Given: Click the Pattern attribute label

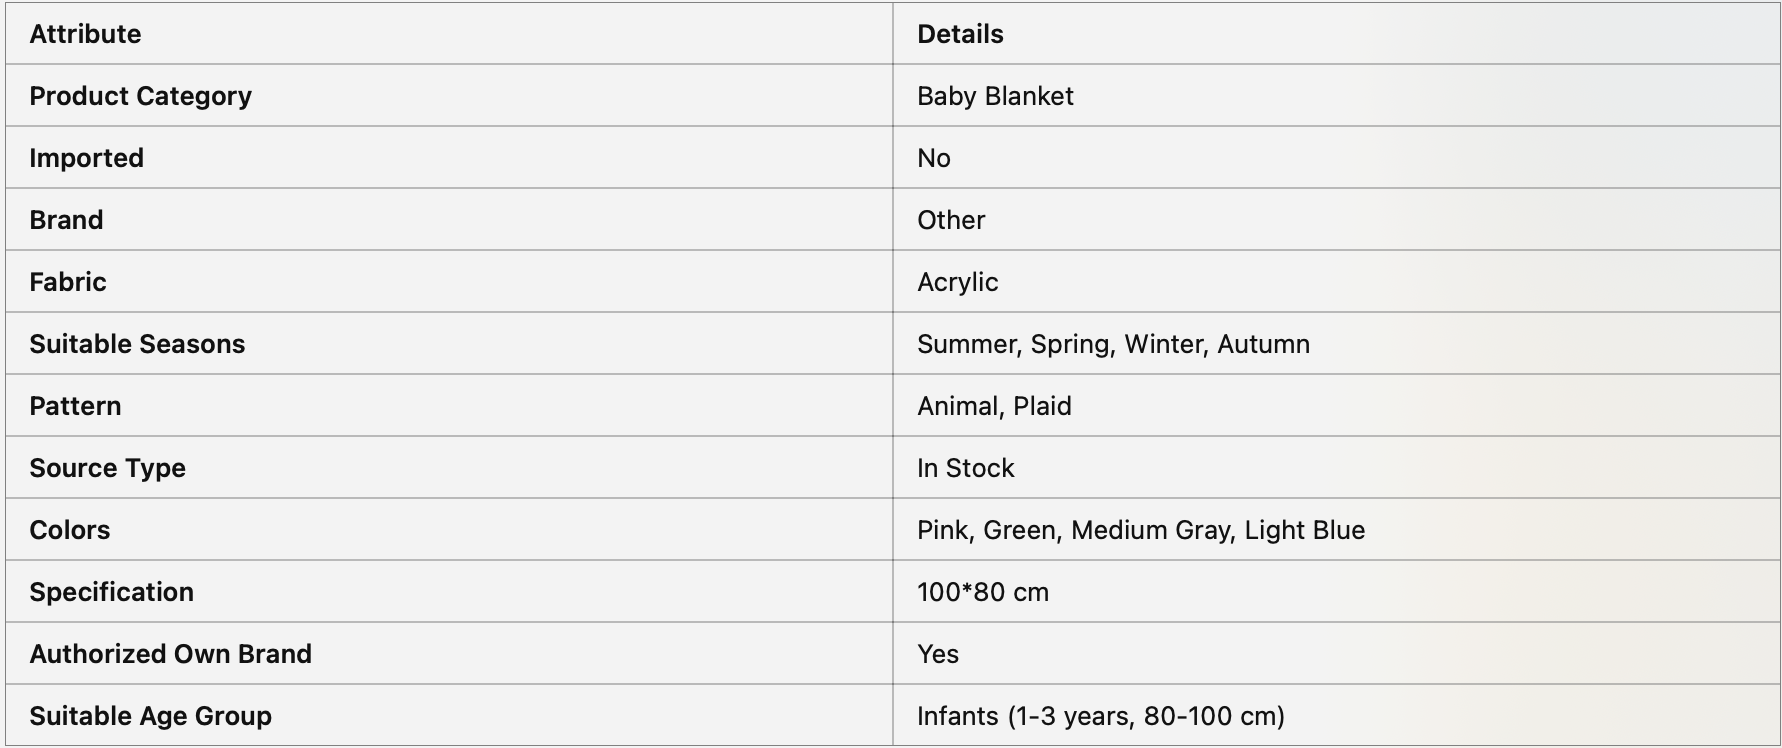Looking at the screenshot, I should (x=75, y=406).
